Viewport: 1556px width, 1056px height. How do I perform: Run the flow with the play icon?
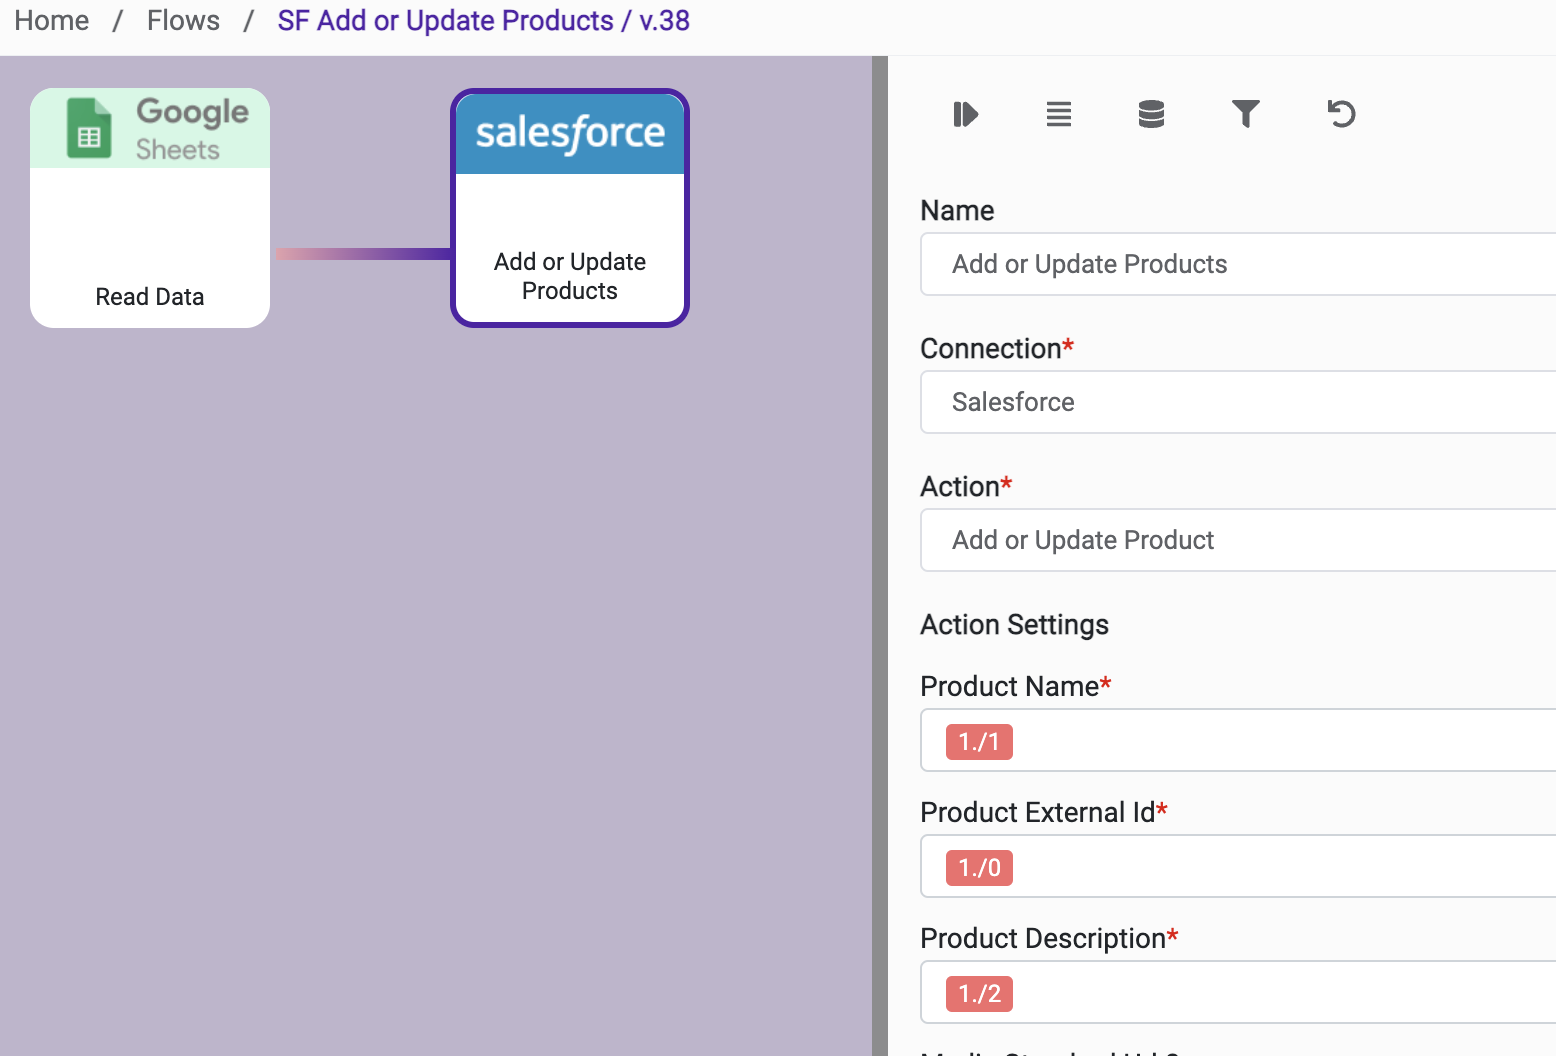tap(965, 114)
